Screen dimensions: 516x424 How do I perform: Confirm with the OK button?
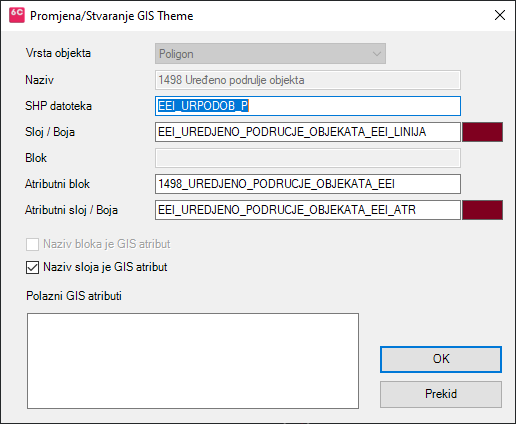click(x=441, y=359)
